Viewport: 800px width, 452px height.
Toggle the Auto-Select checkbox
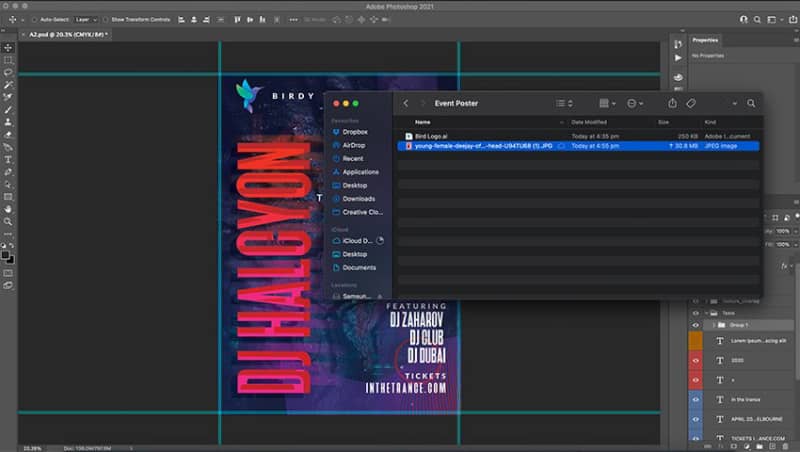34,20
